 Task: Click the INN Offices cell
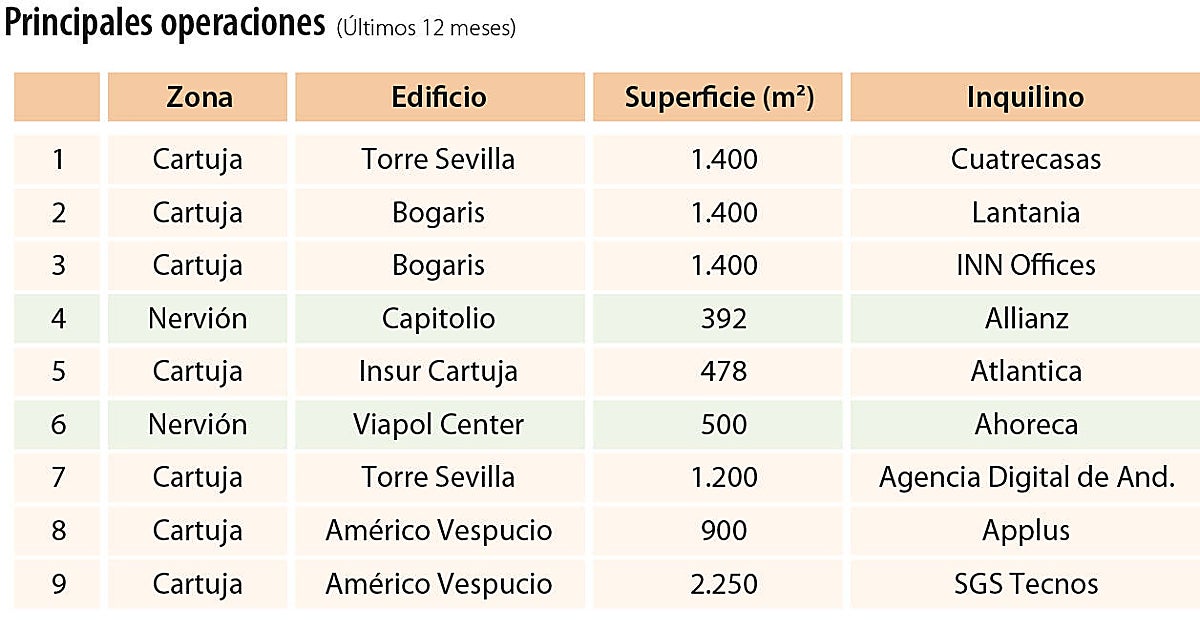click(x=1025, y=265)
